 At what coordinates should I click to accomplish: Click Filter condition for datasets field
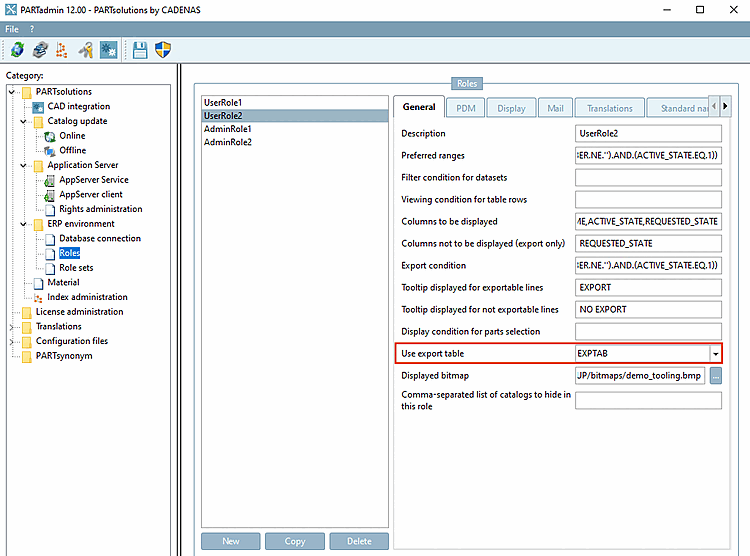(x=648, y=178)
